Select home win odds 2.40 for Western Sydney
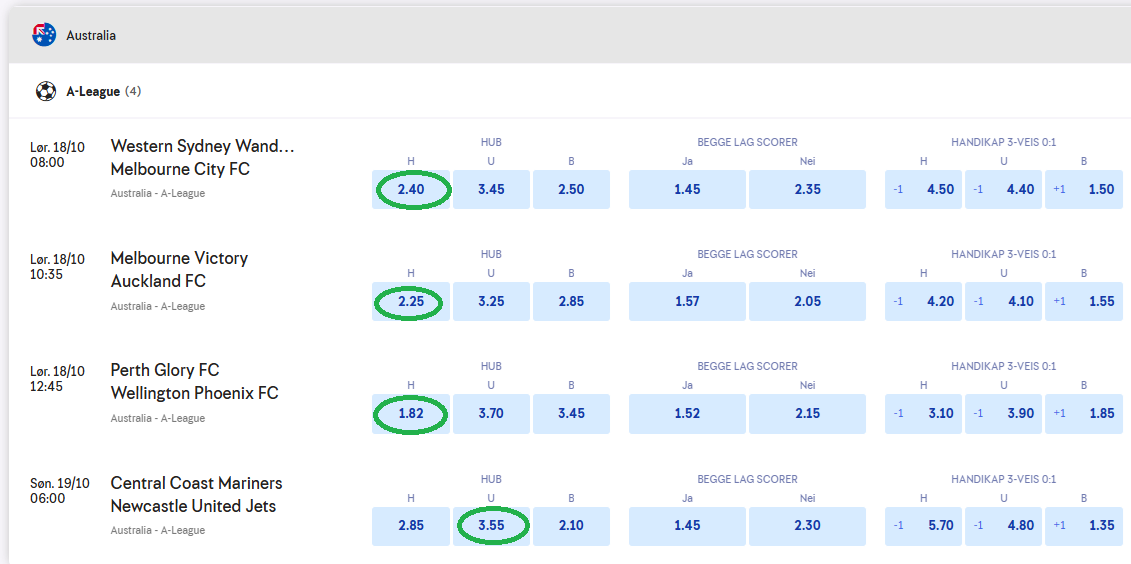Viewport: 1131px width, 564px height. pyautogui.click(x=411, y=189)
